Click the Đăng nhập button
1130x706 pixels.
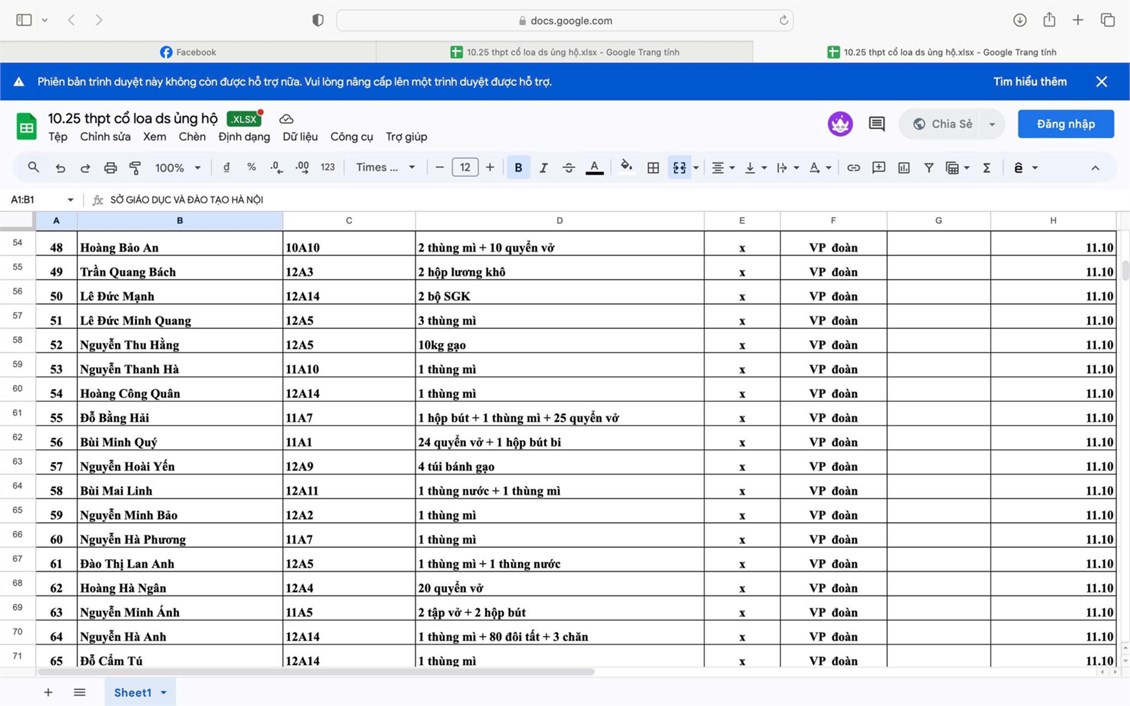click(x=1065, y=124)
